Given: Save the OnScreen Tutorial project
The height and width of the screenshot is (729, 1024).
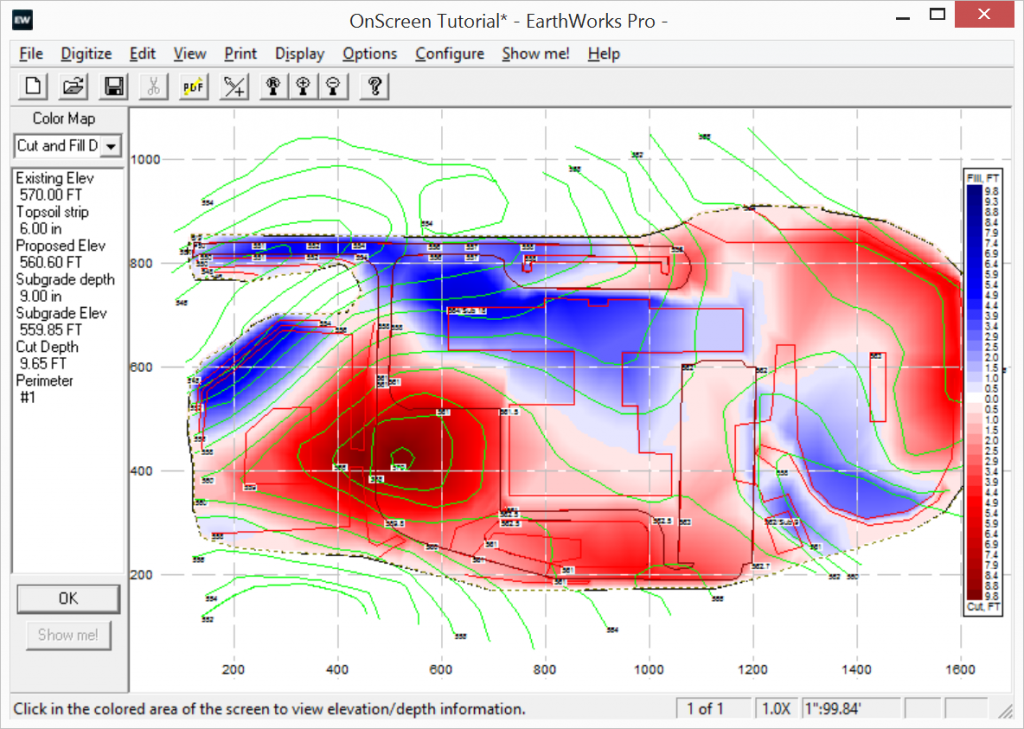Looking at the screenshot, I should (x=113, y=86).
